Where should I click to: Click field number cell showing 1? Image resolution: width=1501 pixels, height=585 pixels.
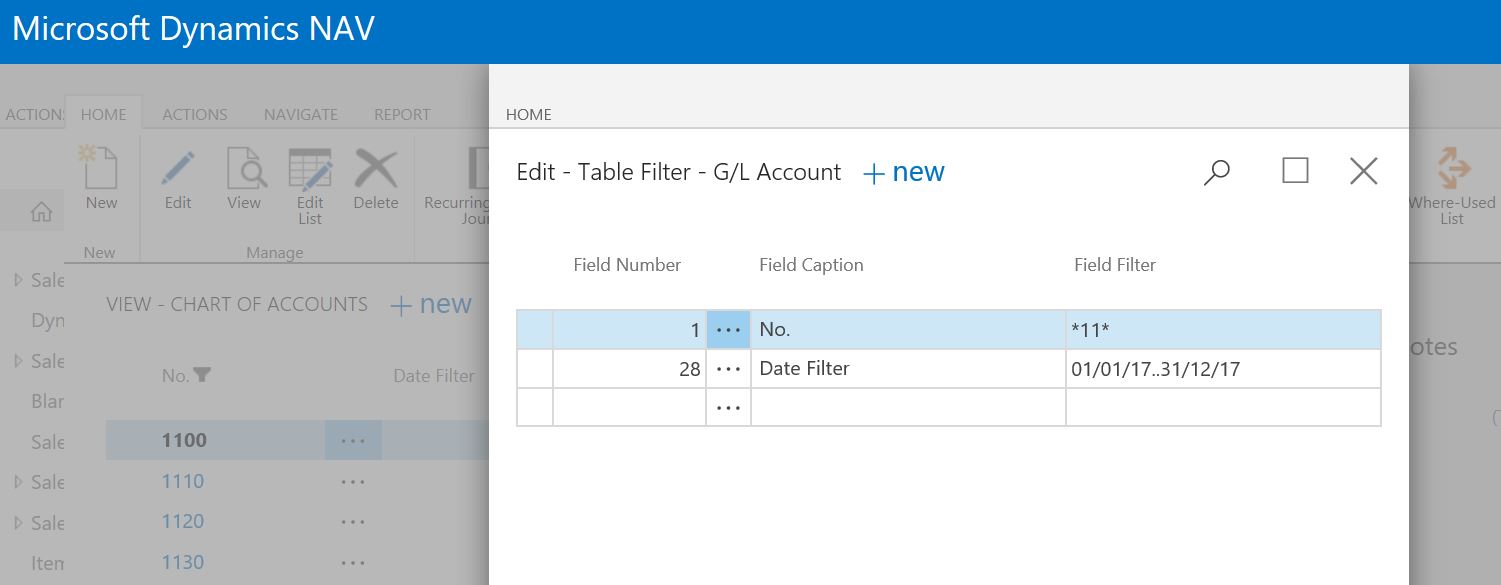(x=629, y=330)
